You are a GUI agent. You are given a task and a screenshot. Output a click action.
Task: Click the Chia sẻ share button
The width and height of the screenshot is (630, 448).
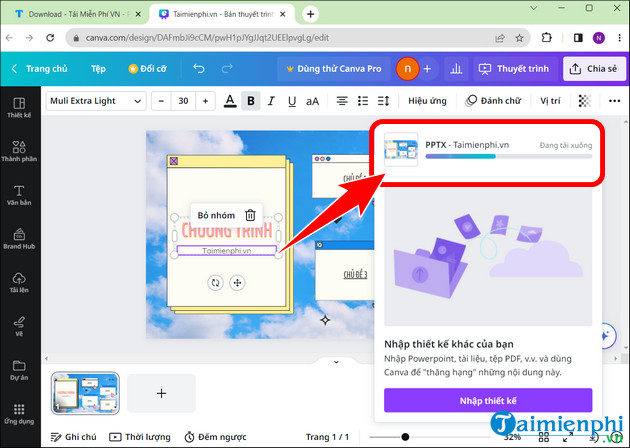[x=594, y=69]
